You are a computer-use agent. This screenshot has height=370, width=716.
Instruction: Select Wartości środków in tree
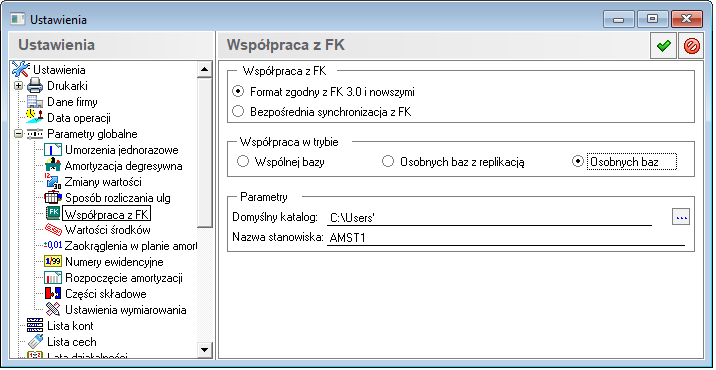(x=108, y=230)
